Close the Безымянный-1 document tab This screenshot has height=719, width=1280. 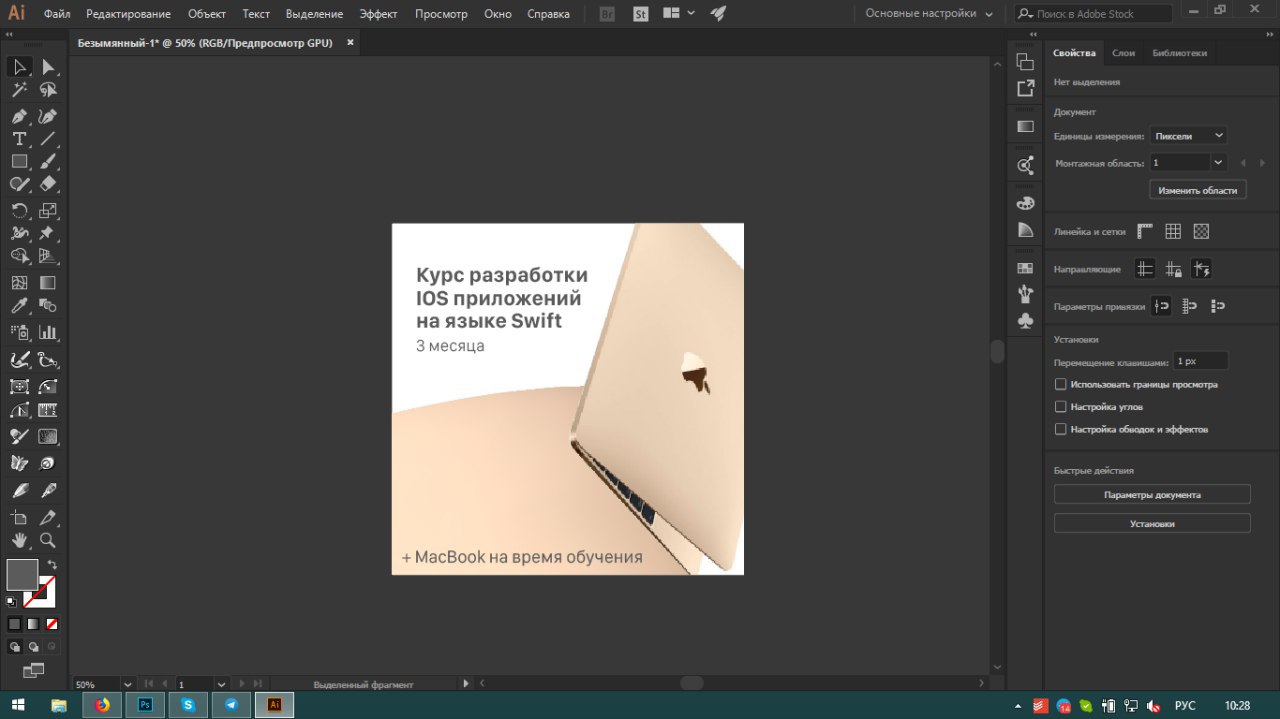(350, 43)
